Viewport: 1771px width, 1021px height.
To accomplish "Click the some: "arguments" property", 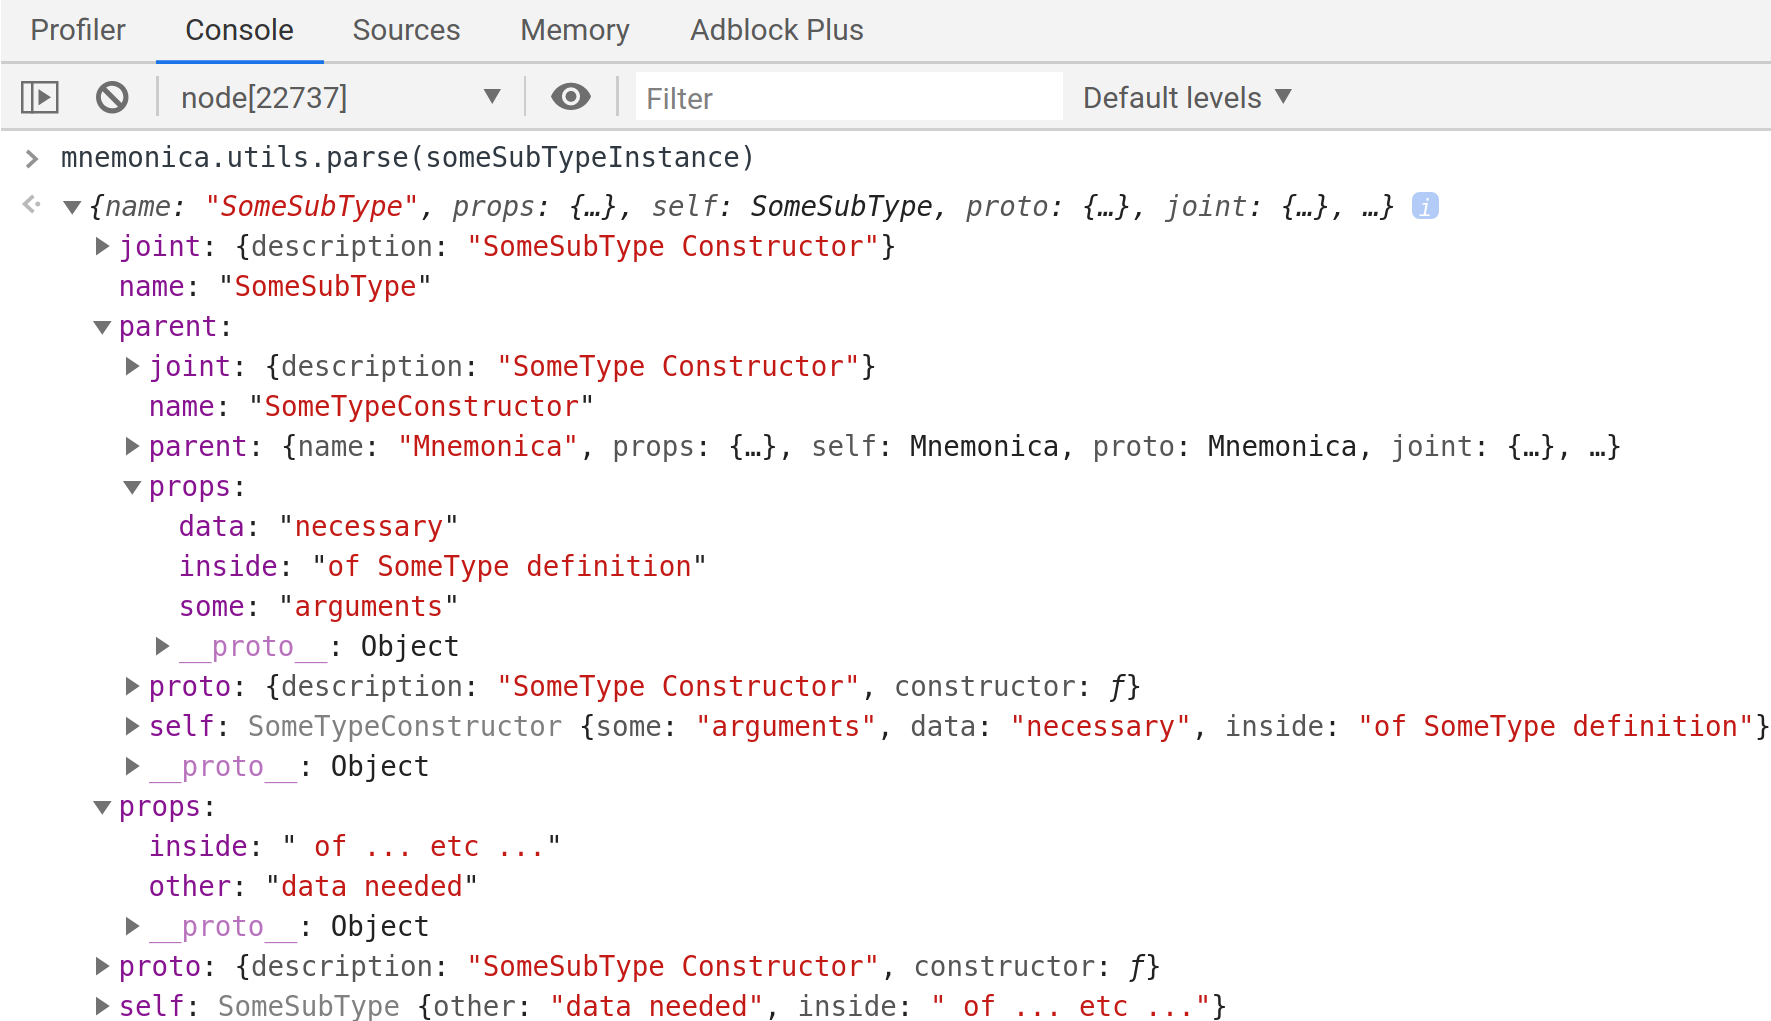I will (x=318, y=606).
